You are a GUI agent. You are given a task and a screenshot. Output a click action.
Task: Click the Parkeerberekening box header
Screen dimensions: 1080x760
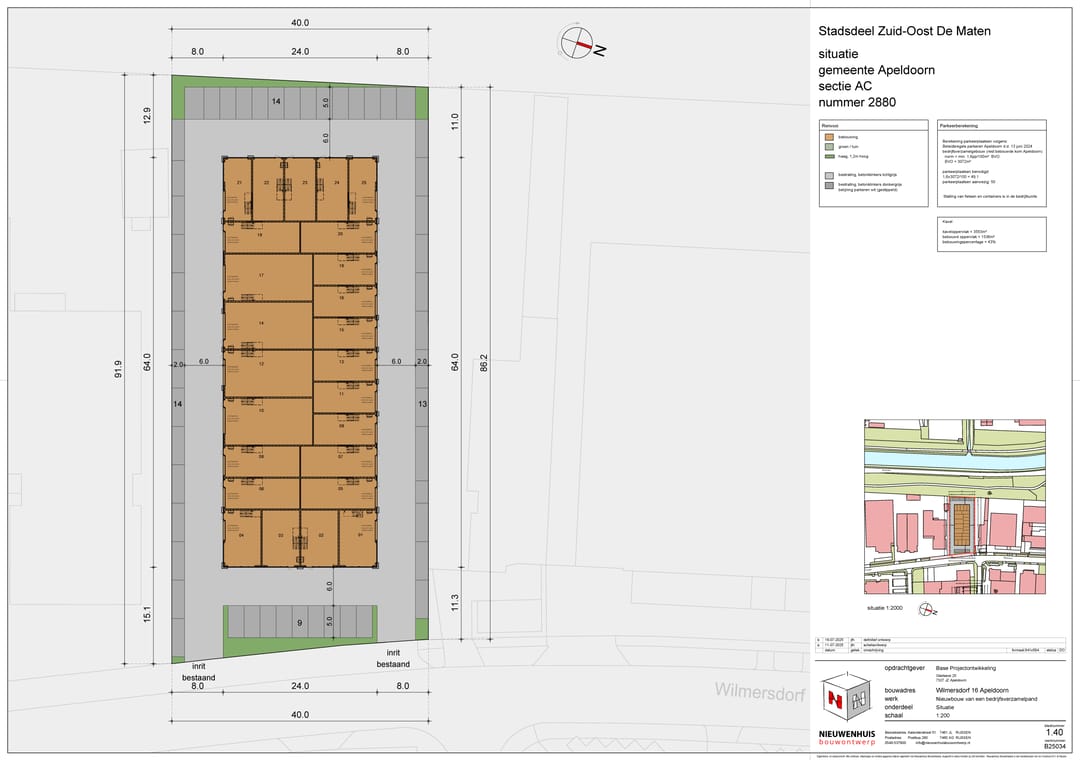(992, 126)
